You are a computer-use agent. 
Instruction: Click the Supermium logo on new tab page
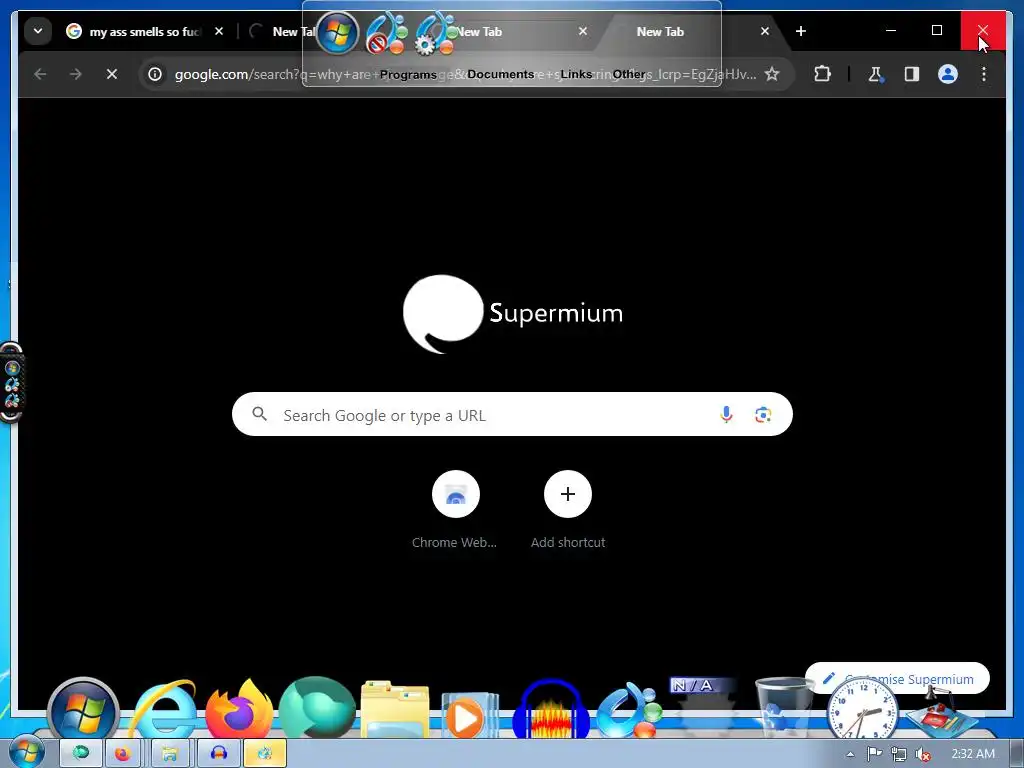coord(513,314)
